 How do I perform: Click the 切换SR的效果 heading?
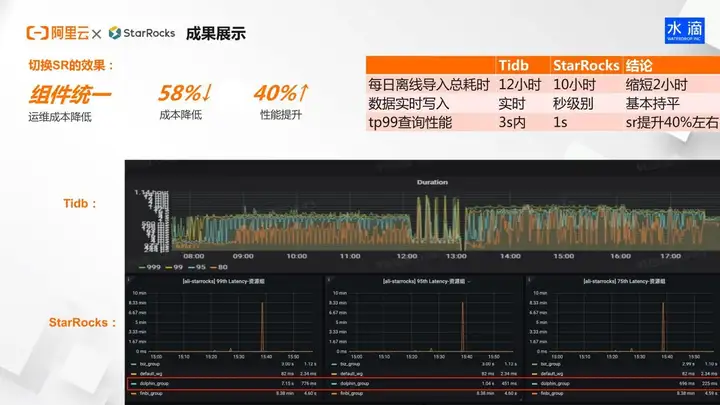[71, 65]
